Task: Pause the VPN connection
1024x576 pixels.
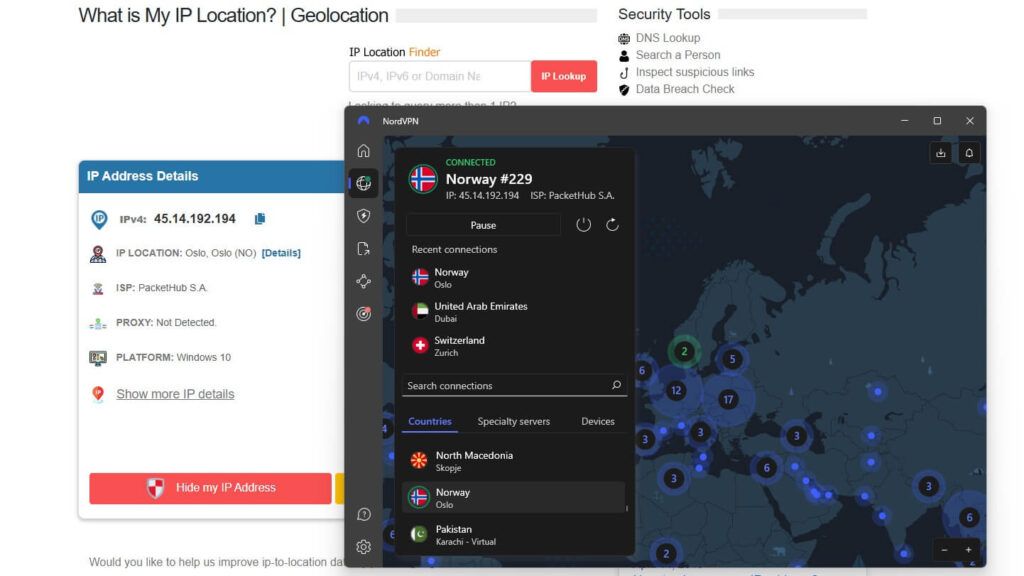Action: click(483, 225)
